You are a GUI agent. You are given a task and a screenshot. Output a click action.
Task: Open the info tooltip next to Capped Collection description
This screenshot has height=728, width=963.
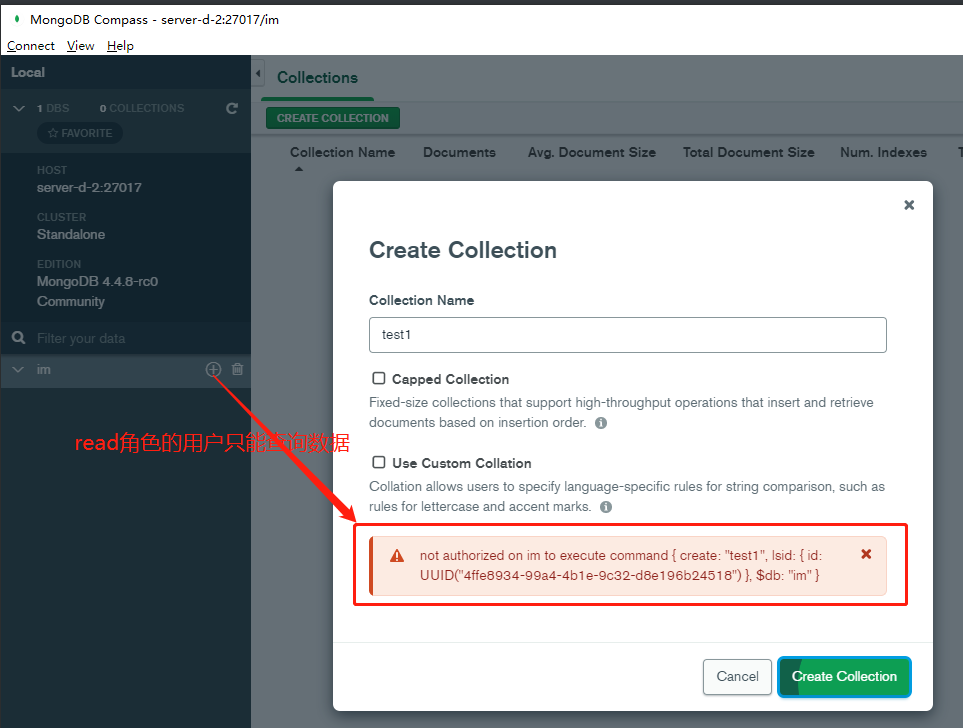coord(600,423)
